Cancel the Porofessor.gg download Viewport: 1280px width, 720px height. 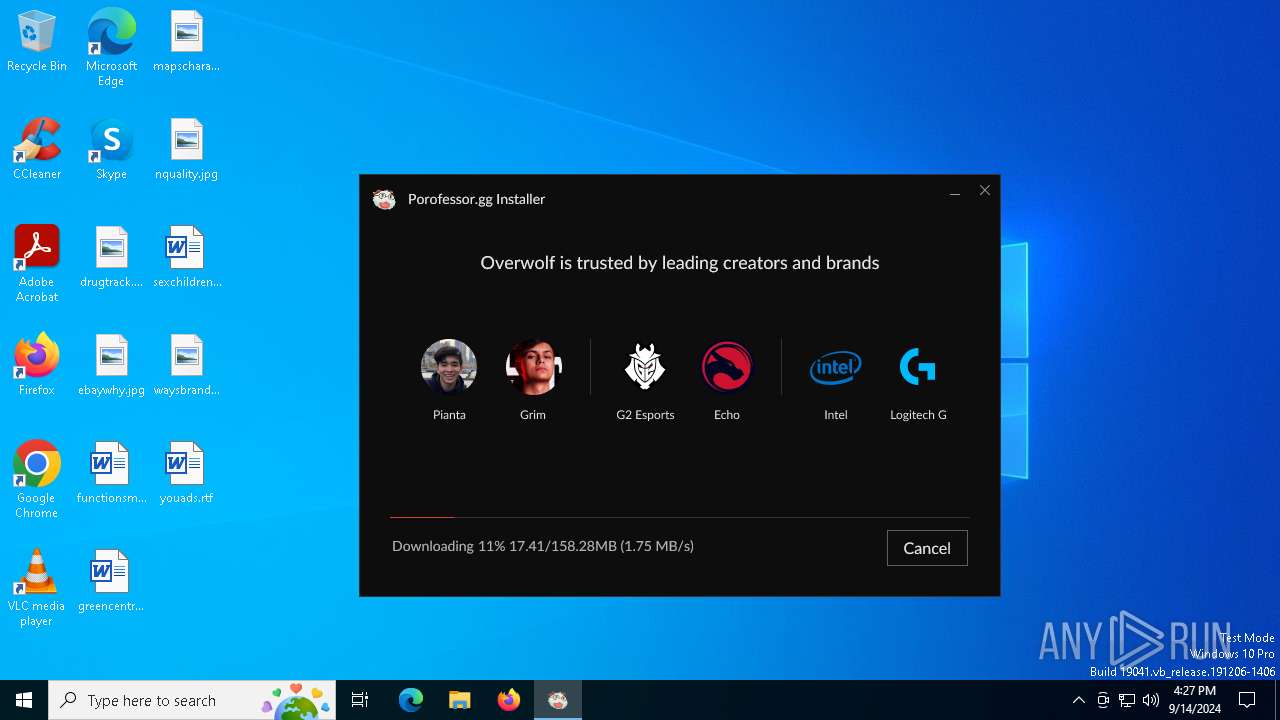927,548
